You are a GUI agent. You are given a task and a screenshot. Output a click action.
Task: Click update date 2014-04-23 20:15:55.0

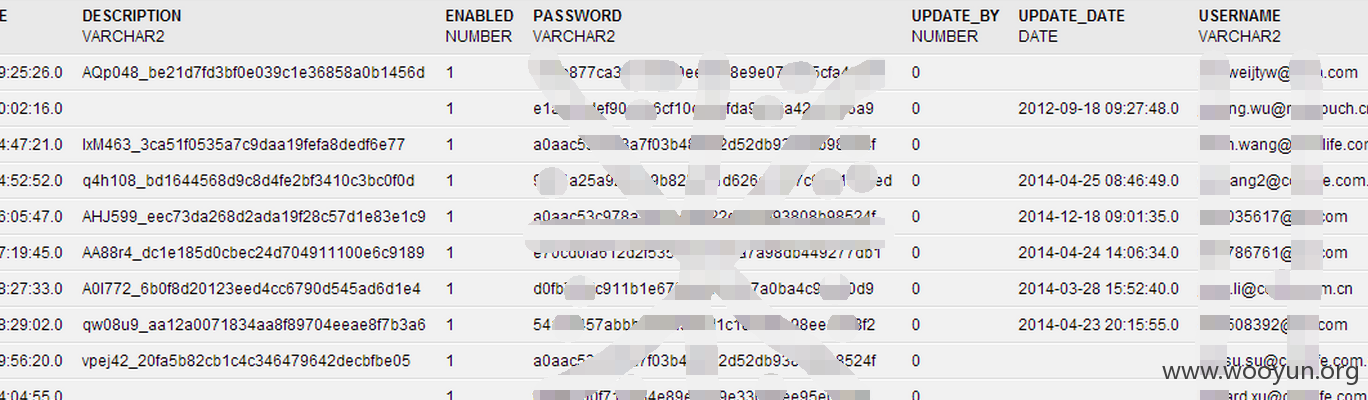1099,325
